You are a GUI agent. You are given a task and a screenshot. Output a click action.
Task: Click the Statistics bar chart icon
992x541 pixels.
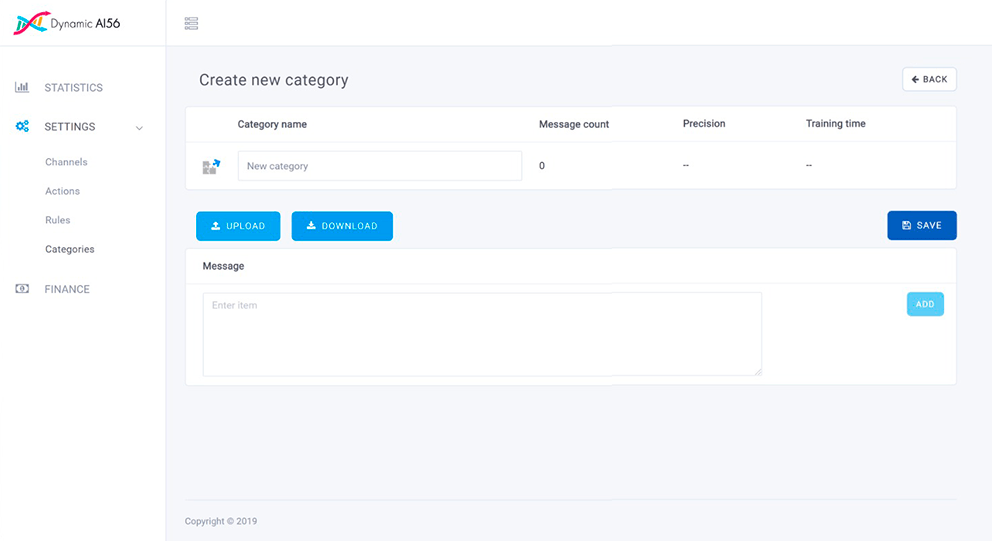(22, 88)
